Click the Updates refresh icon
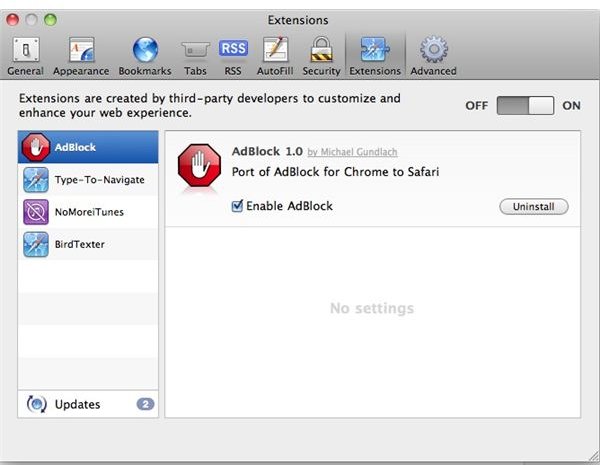This screenshot has width=600, height=465. pyautogui.click(x=36, y=404)
